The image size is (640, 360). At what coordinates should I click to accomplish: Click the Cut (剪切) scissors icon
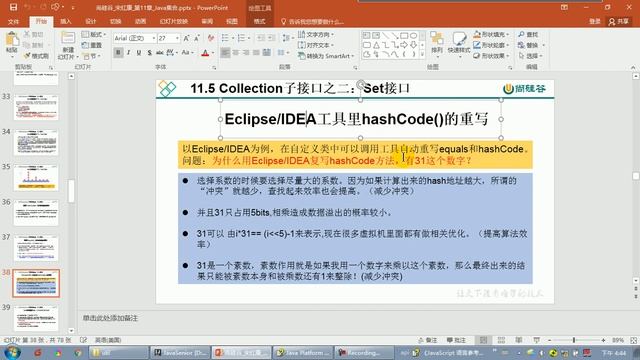pos(27,34)
